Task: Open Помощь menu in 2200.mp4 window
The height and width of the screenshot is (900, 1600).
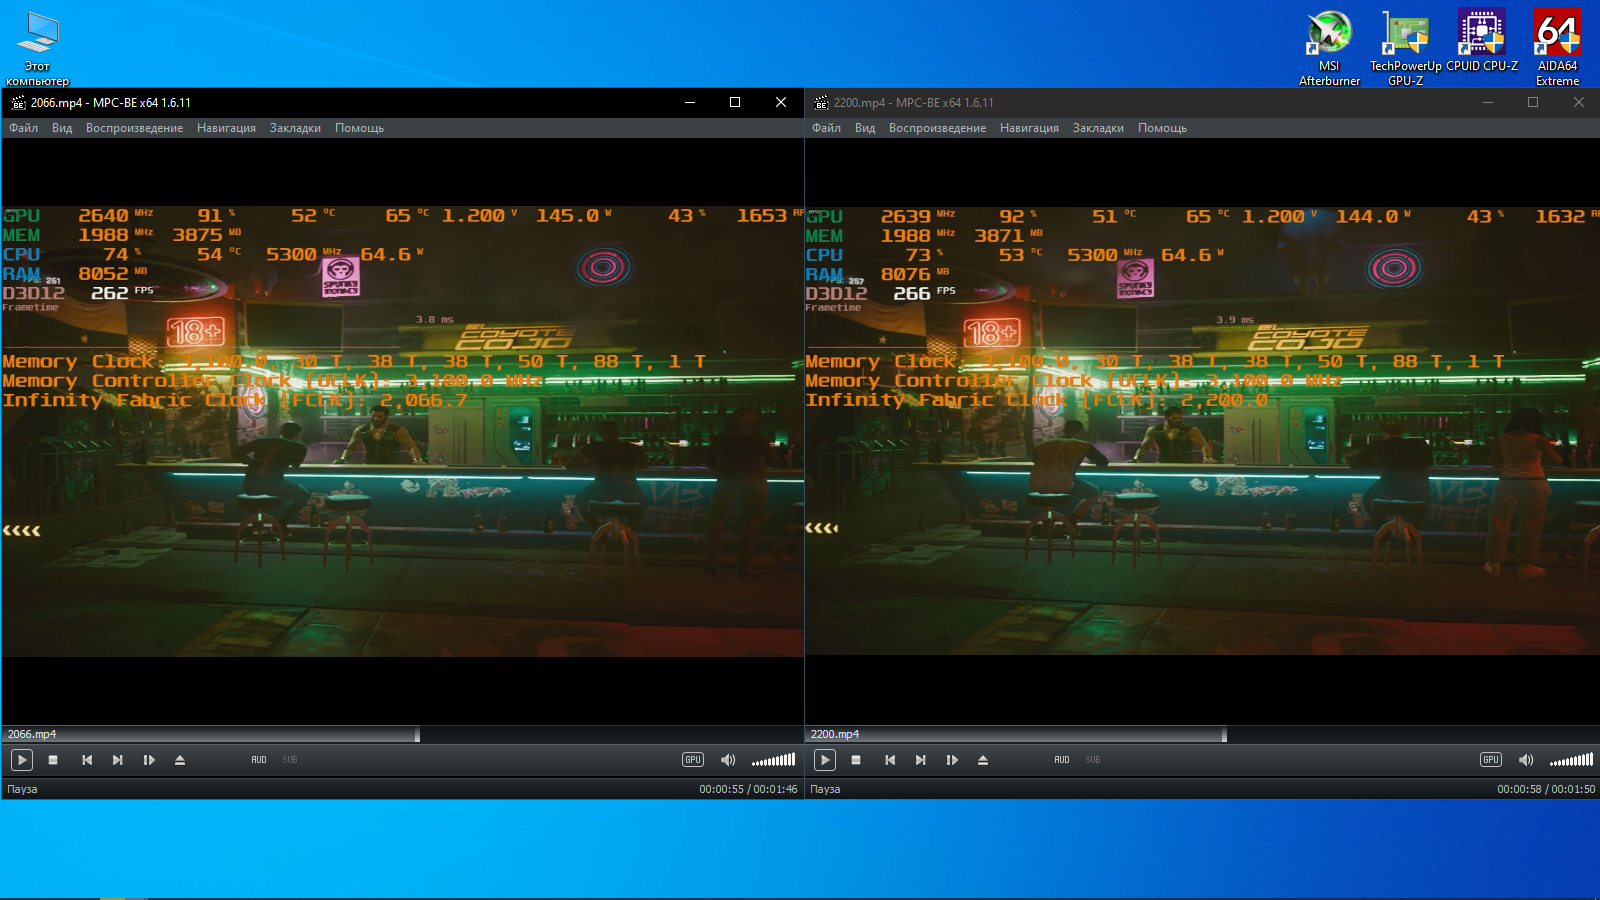Action: (x=1162, y=128)
